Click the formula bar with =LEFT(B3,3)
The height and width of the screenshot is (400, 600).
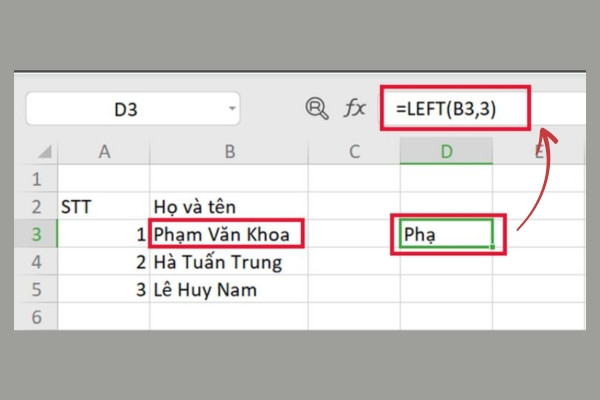click(455, 108)
